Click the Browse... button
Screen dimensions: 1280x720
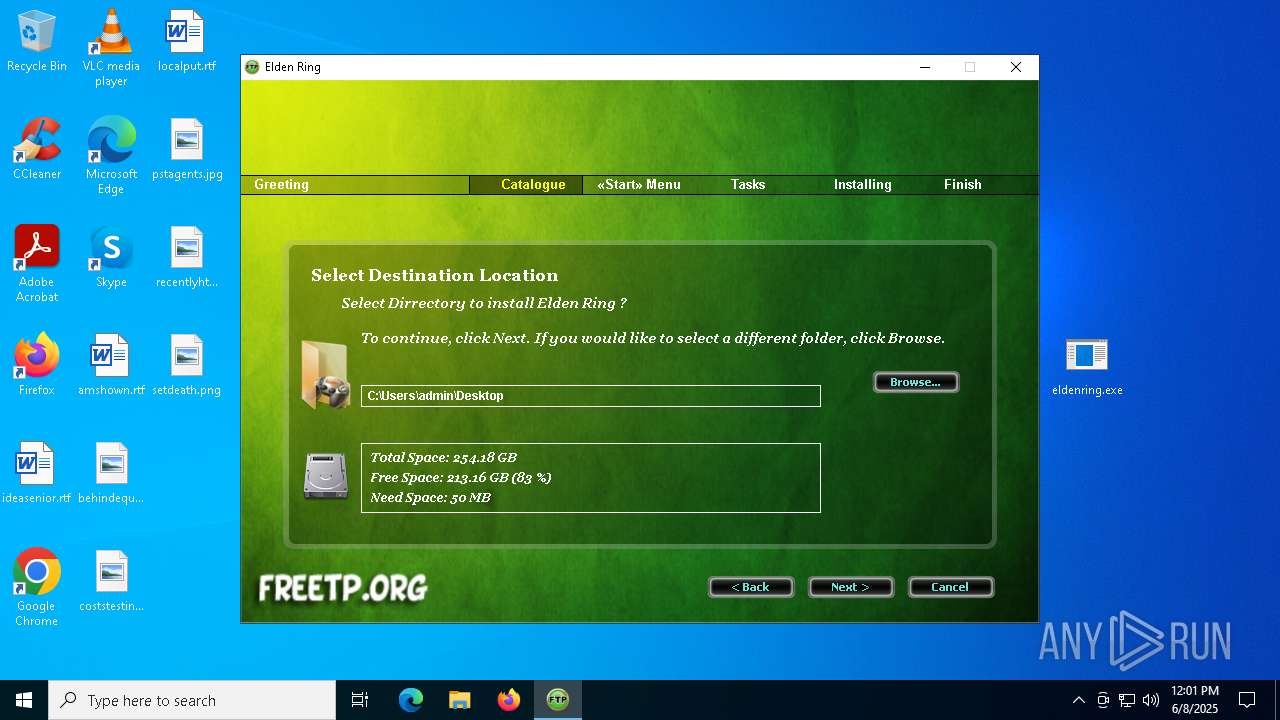(916, 382)
